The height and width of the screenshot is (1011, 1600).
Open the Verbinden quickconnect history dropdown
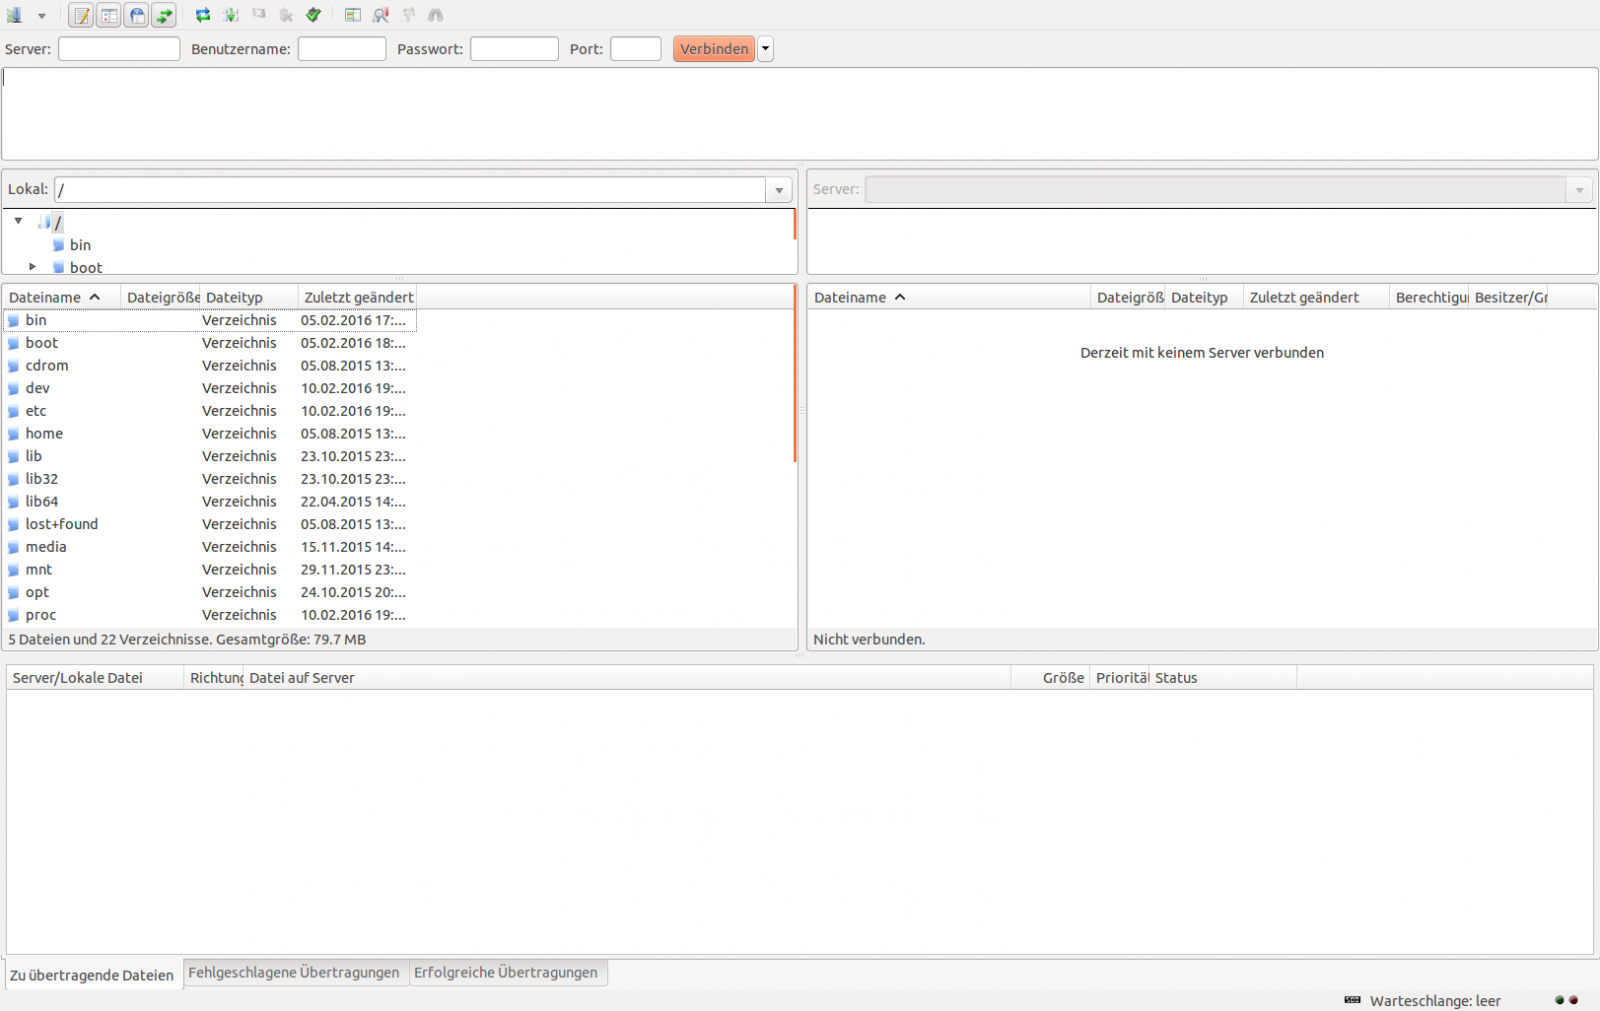click(766, 49)
